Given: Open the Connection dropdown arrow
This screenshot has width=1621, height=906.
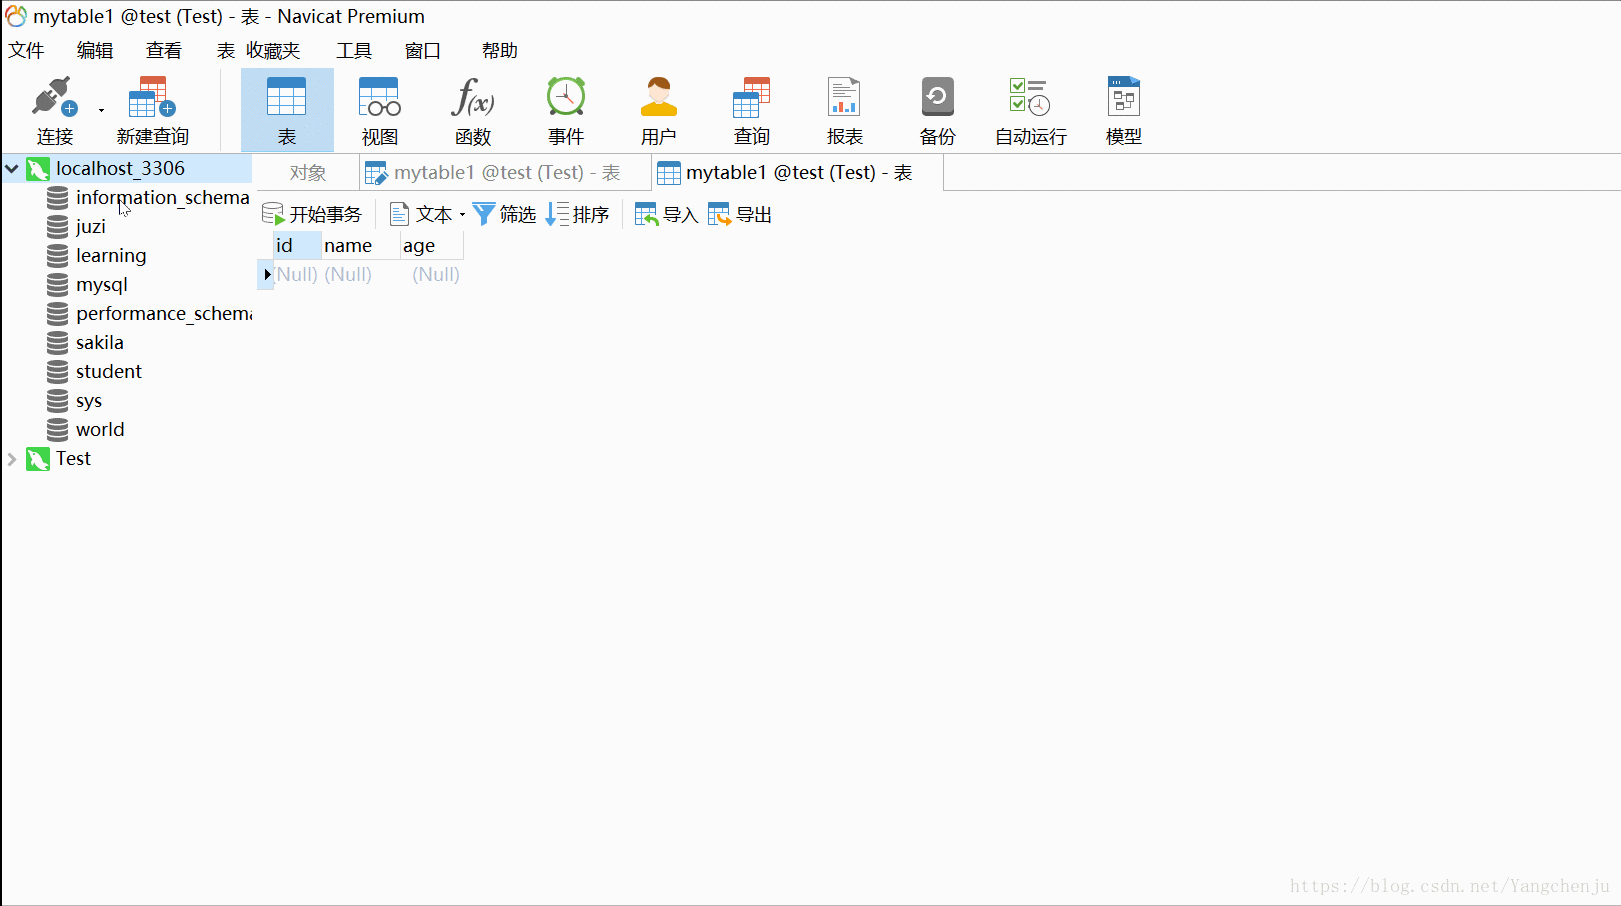Looking at the screenshot, I should 101,111.
